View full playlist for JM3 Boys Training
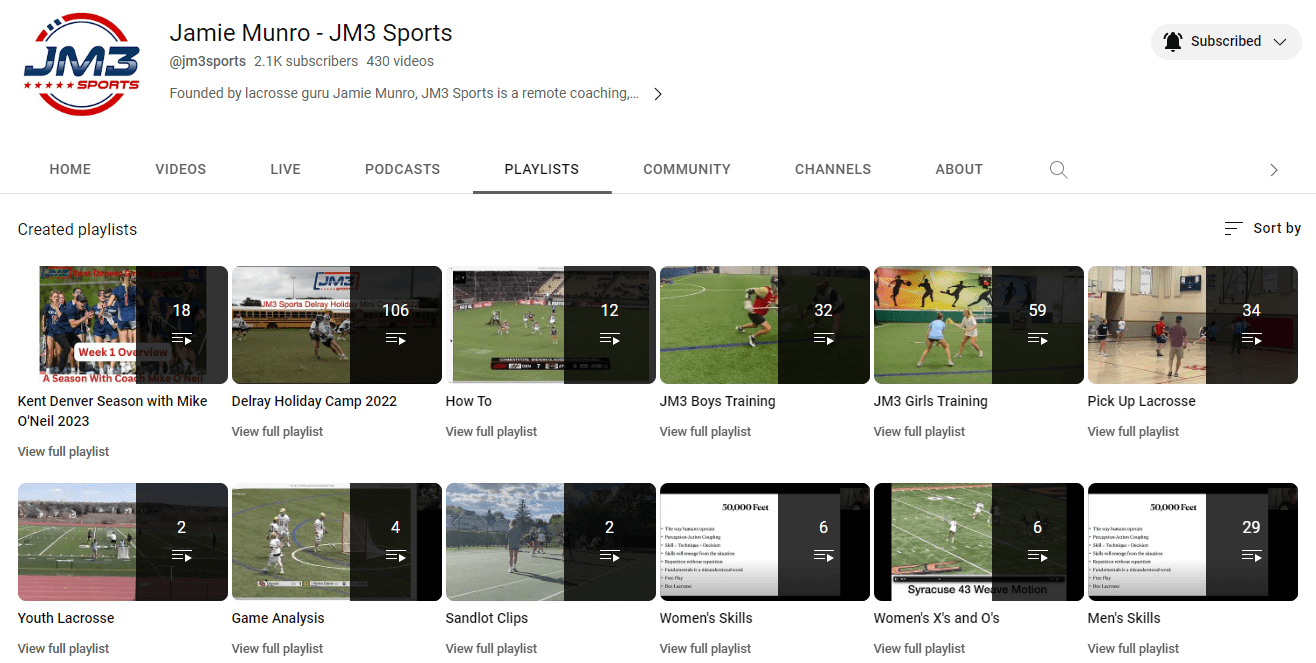 click(705, 431)
